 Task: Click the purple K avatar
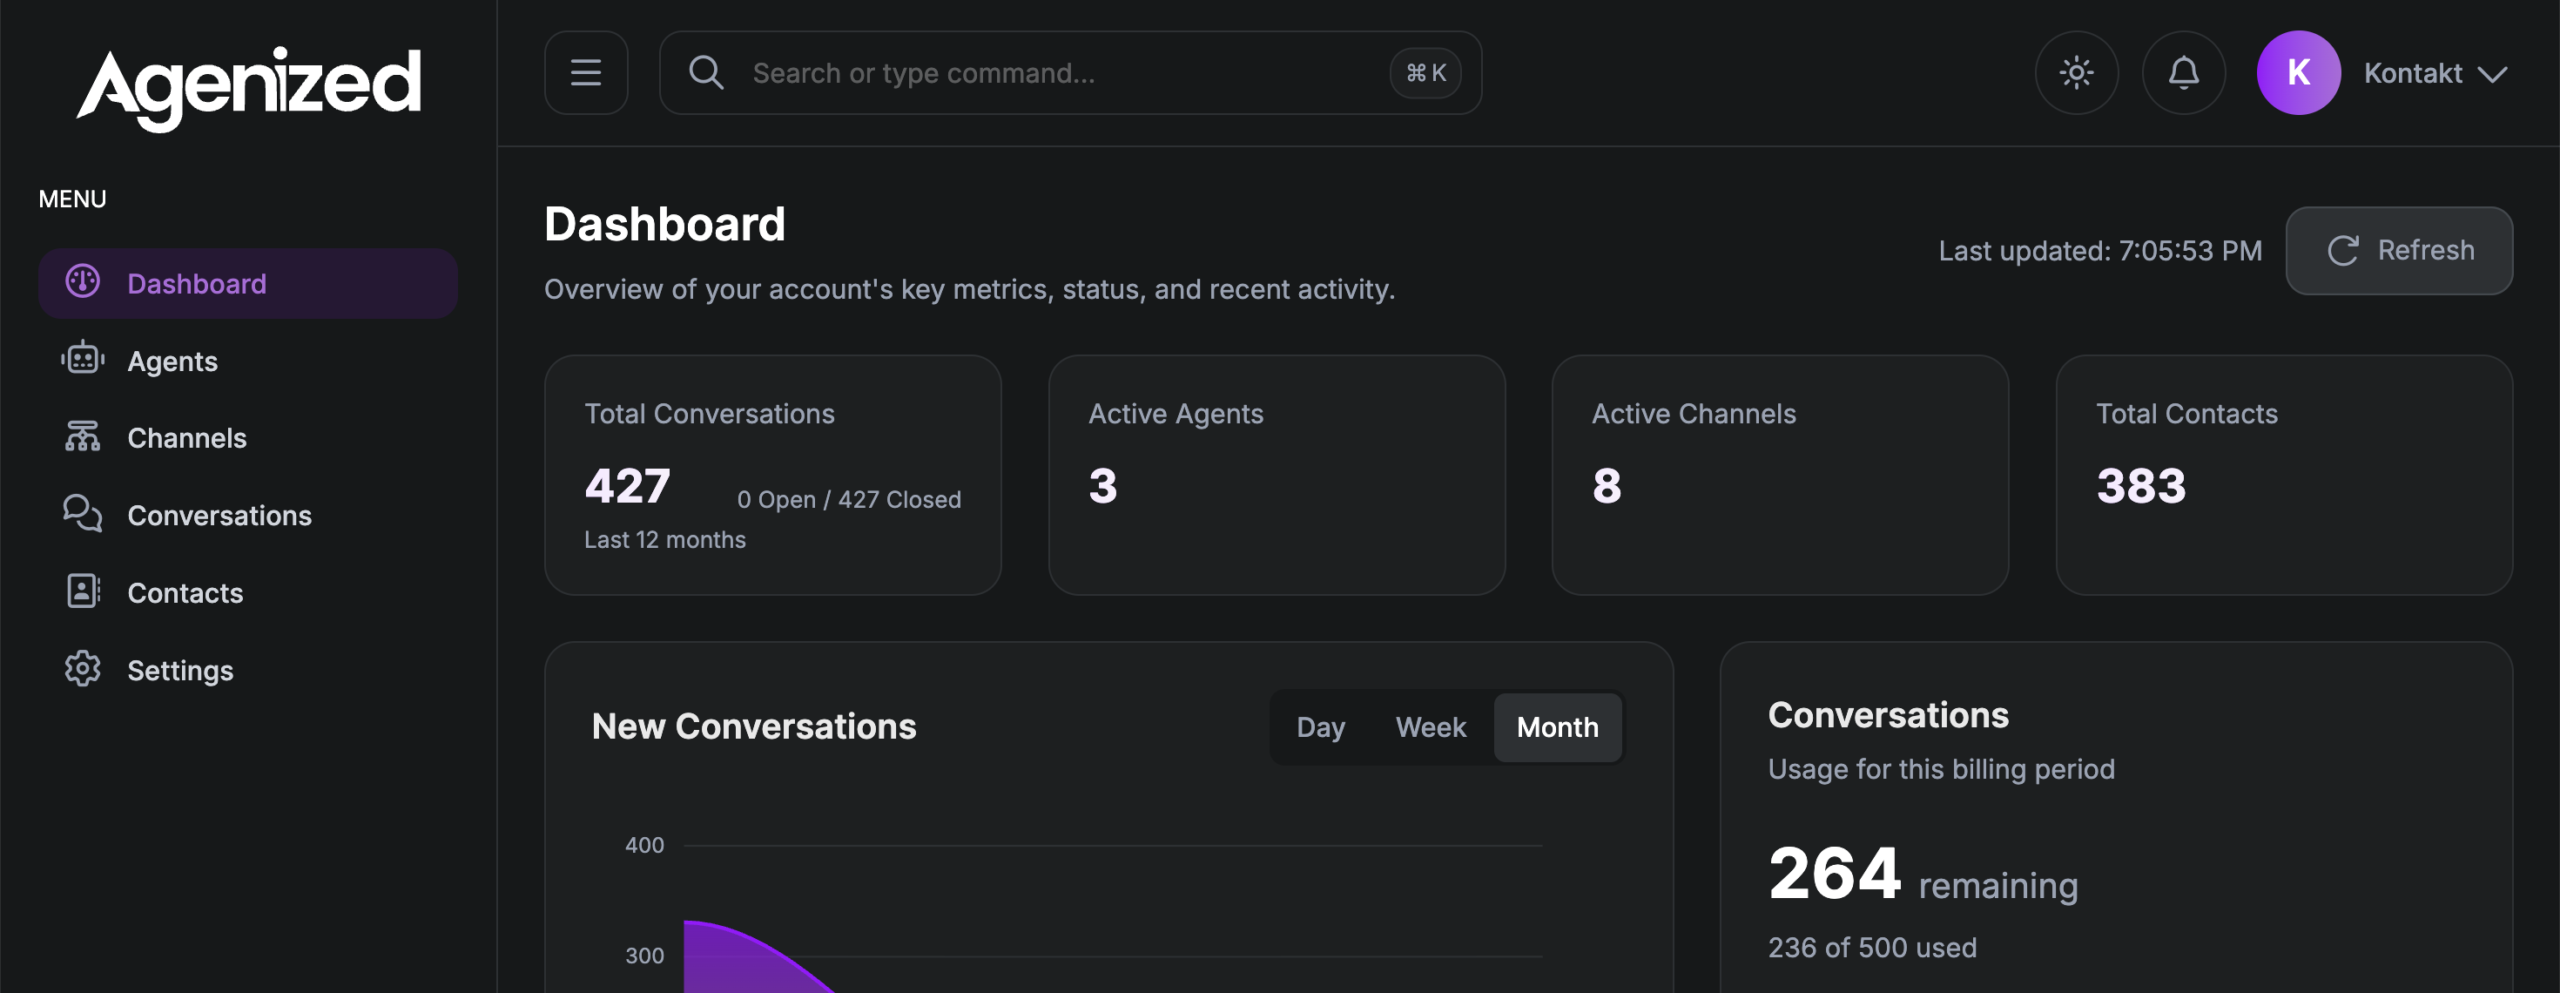(2298, 73)
